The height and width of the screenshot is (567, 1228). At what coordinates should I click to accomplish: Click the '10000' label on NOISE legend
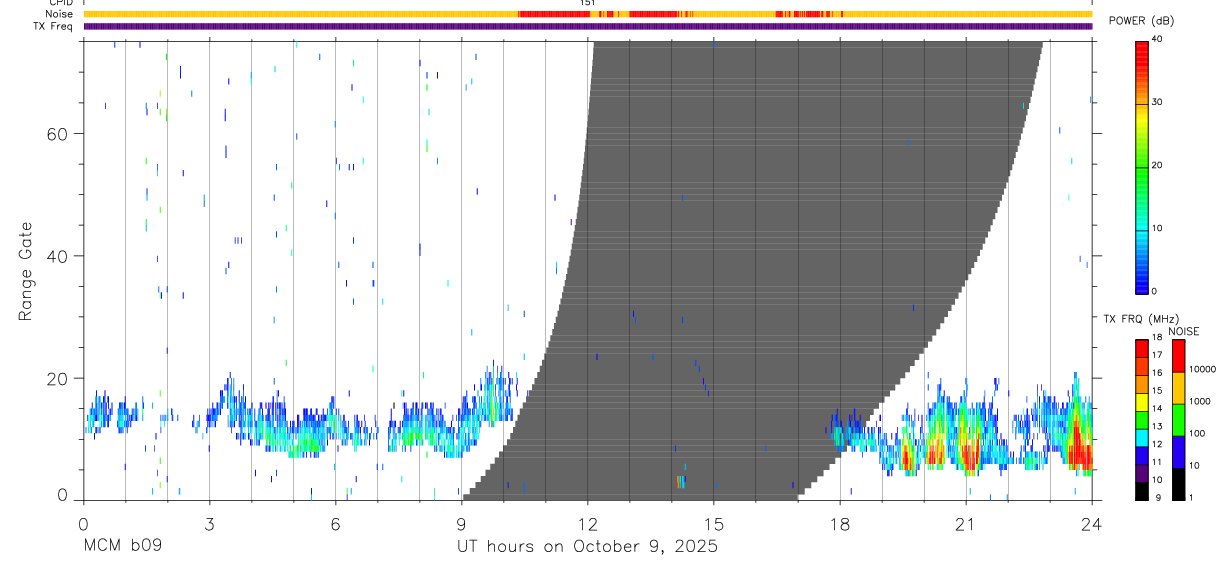click(1204, 369)
